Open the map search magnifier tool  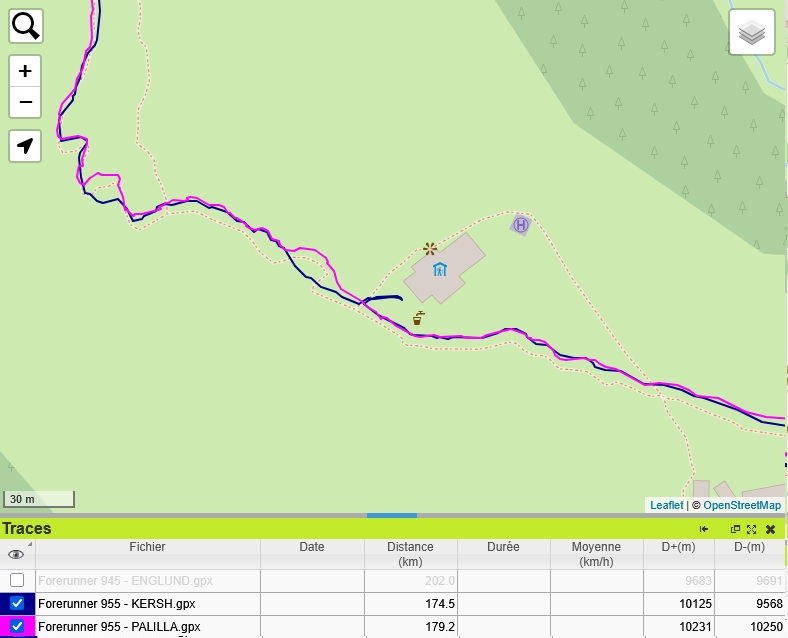click(25, 25)
